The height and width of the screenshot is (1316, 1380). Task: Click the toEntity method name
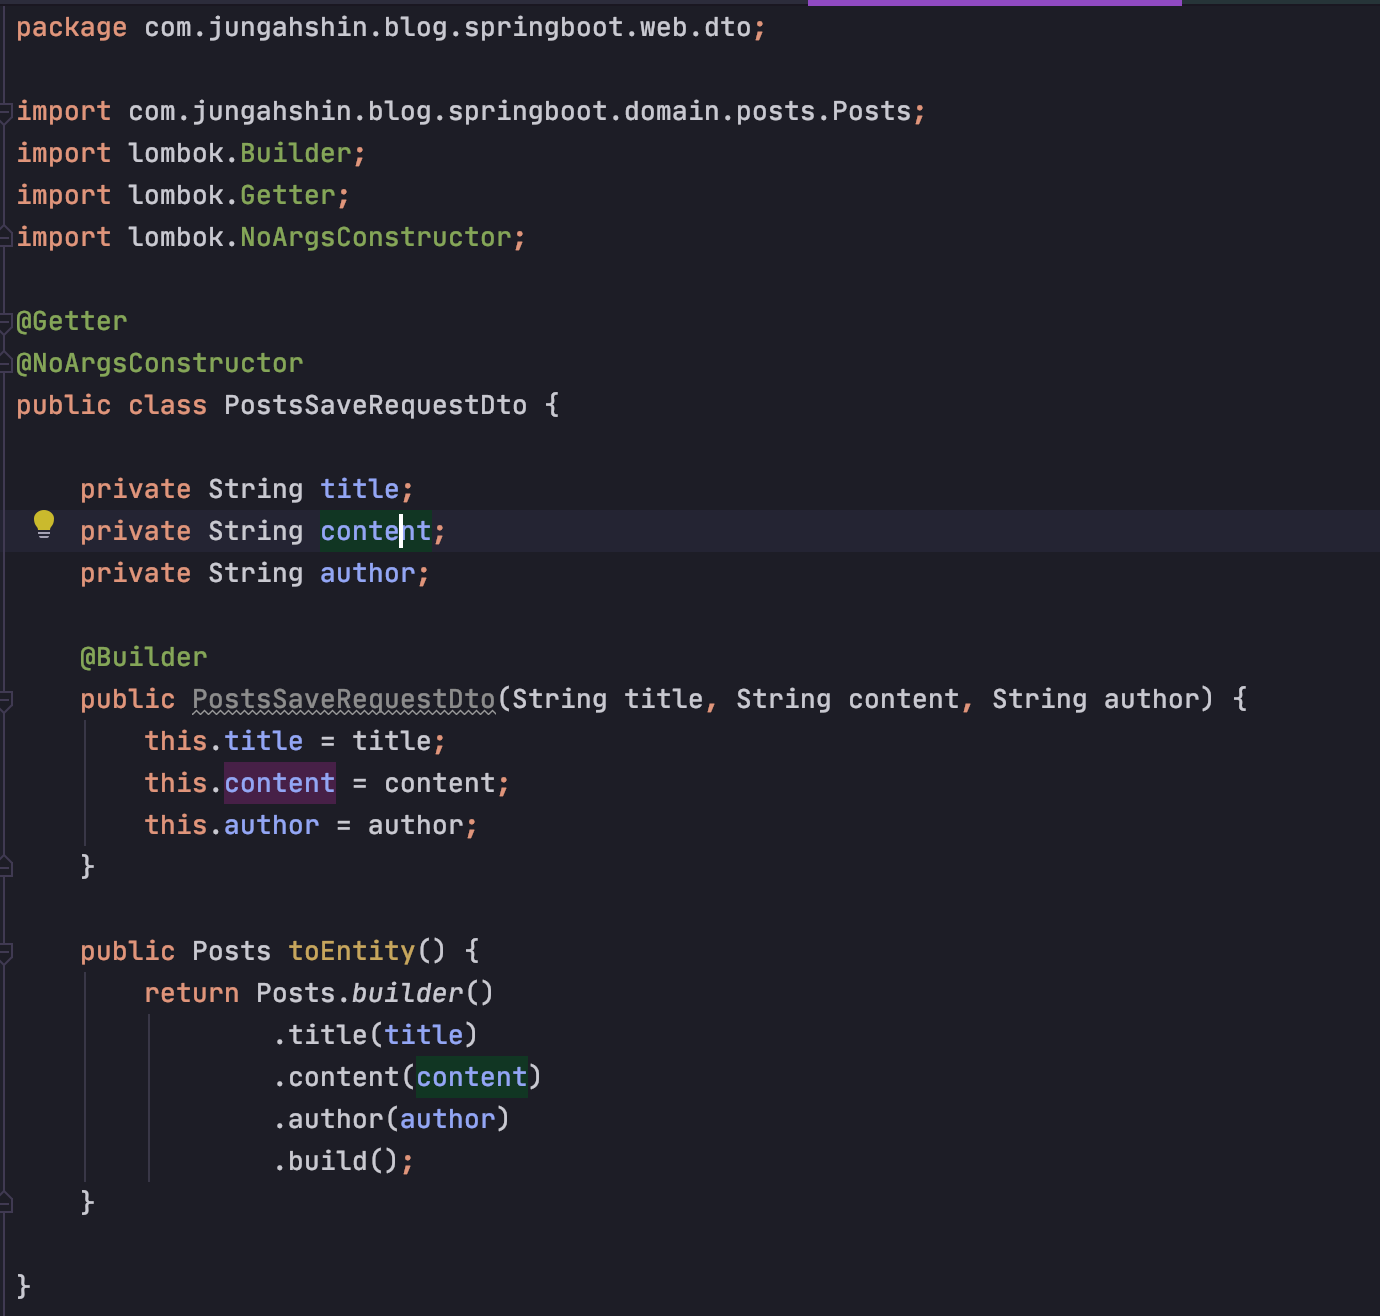click(x=352, y=951)
